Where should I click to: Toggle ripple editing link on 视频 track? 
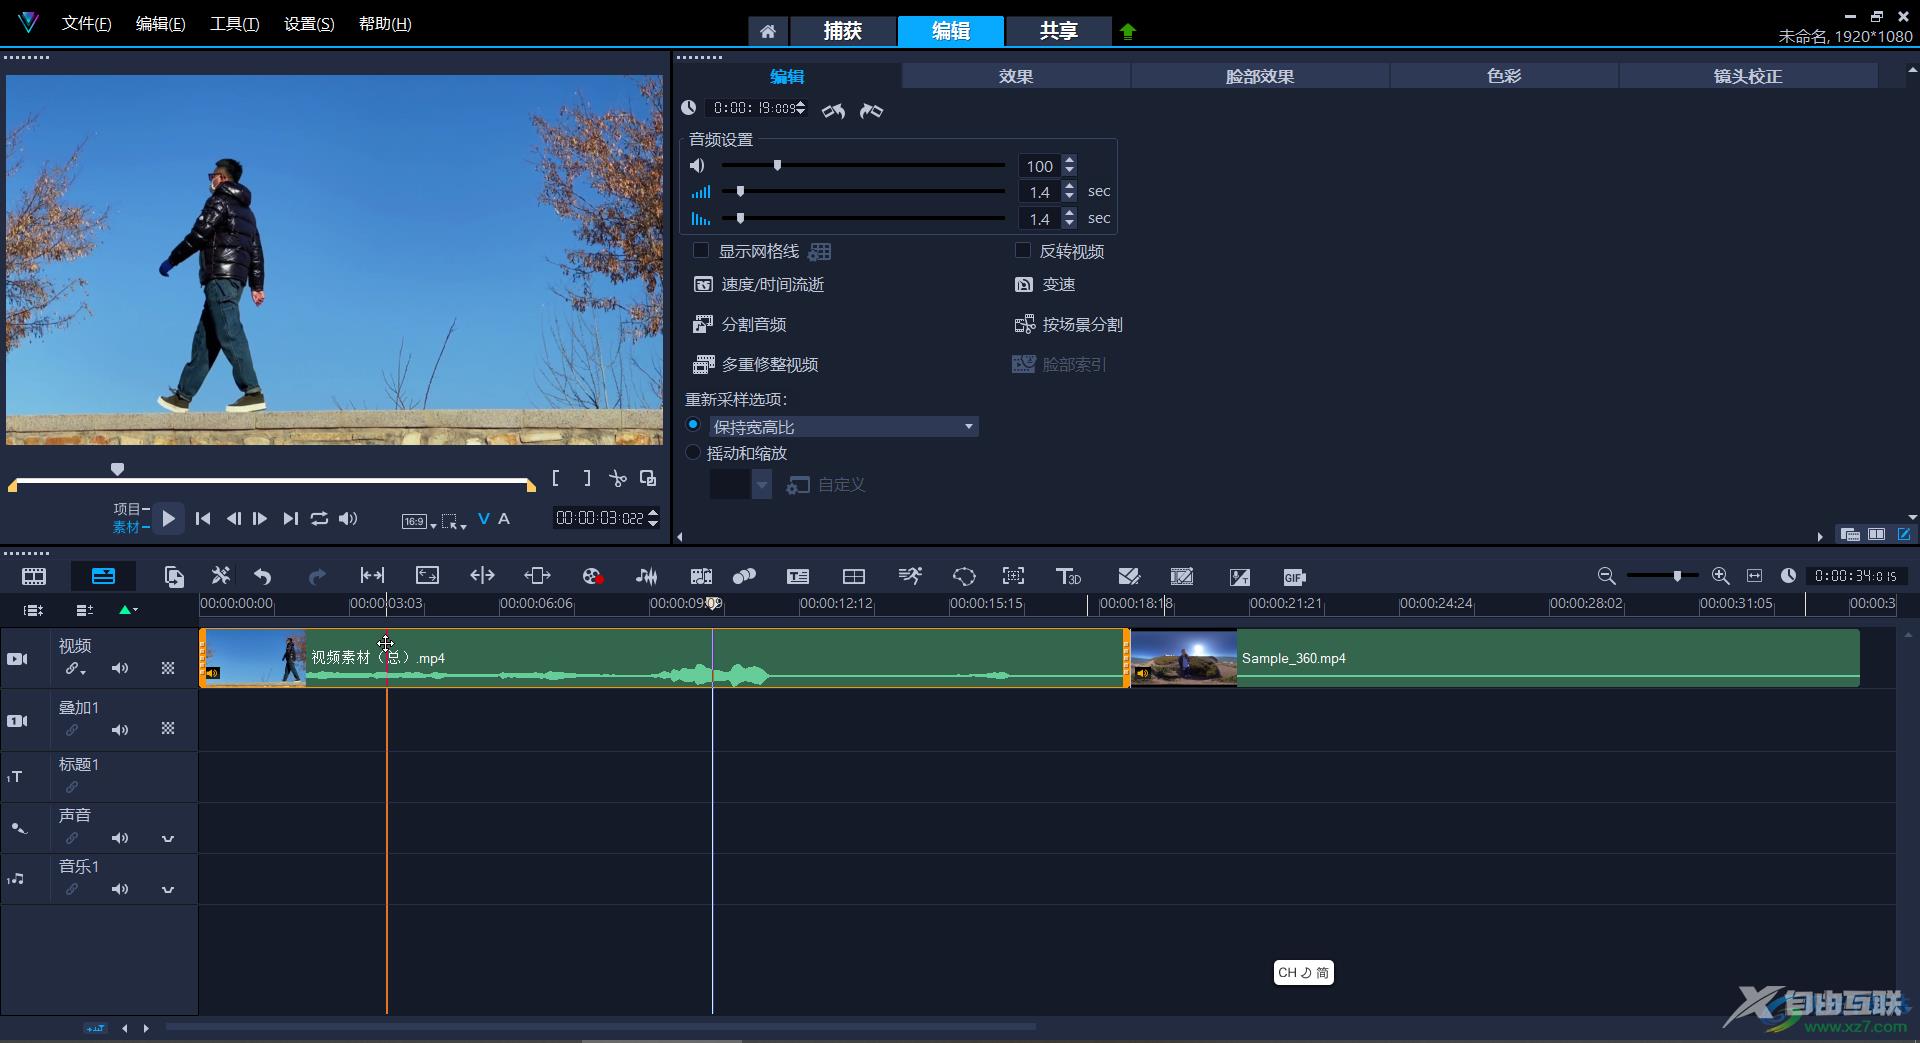click(x=74, y=669)
